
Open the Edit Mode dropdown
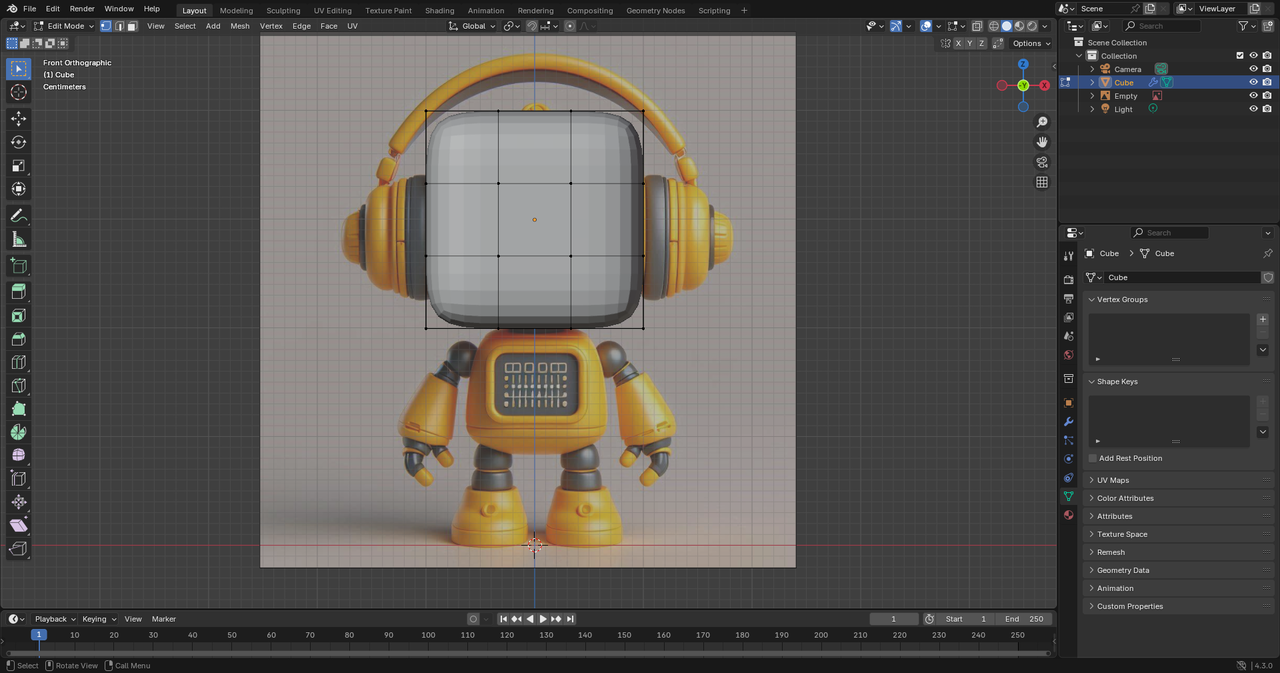[65, 26]
